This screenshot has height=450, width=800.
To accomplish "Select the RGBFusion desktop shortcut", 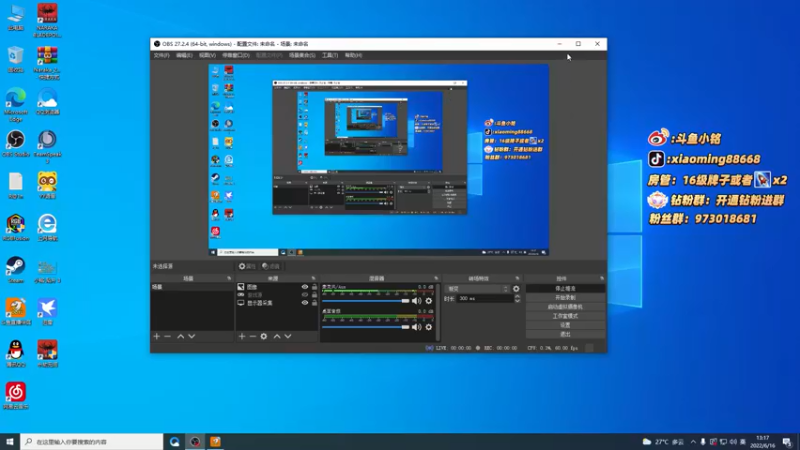I will point(16,228).
